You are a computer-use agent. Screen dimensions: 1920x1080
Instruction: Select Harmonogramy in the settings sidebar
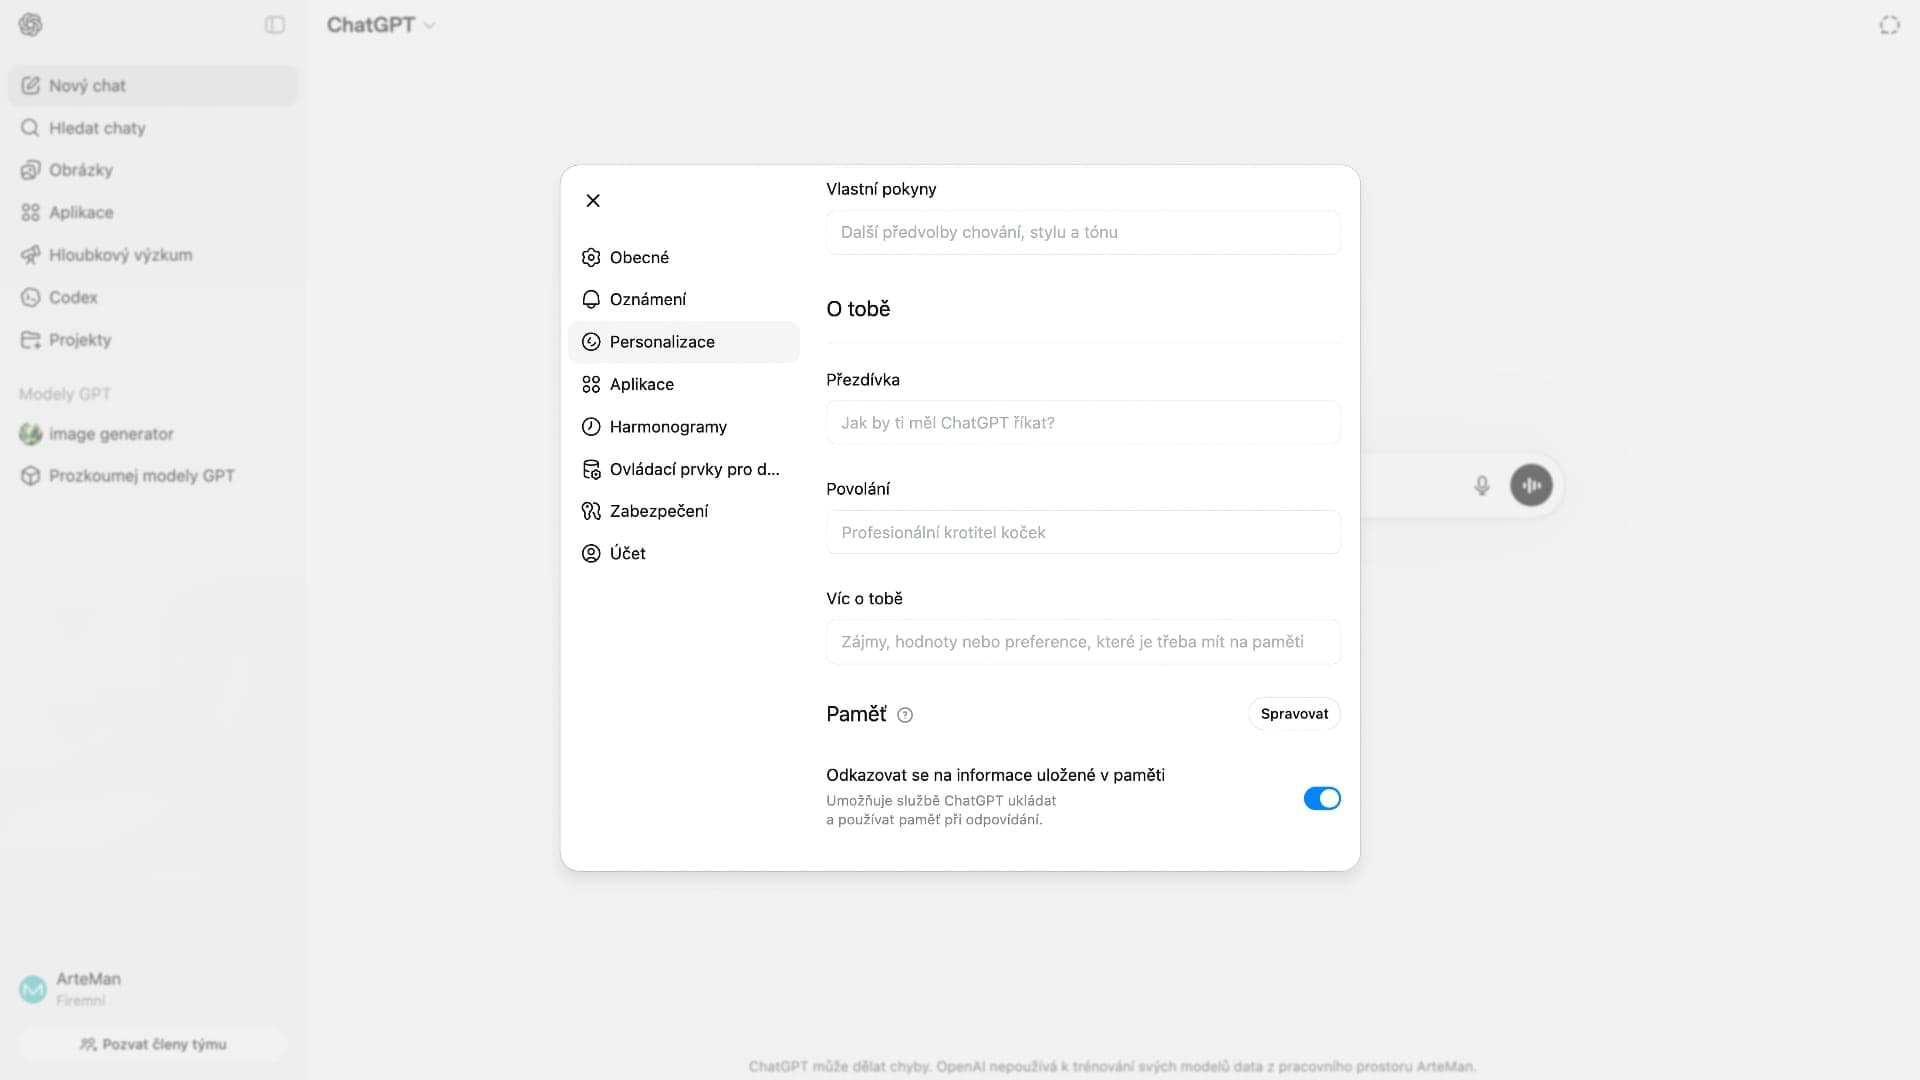(667, 427)
